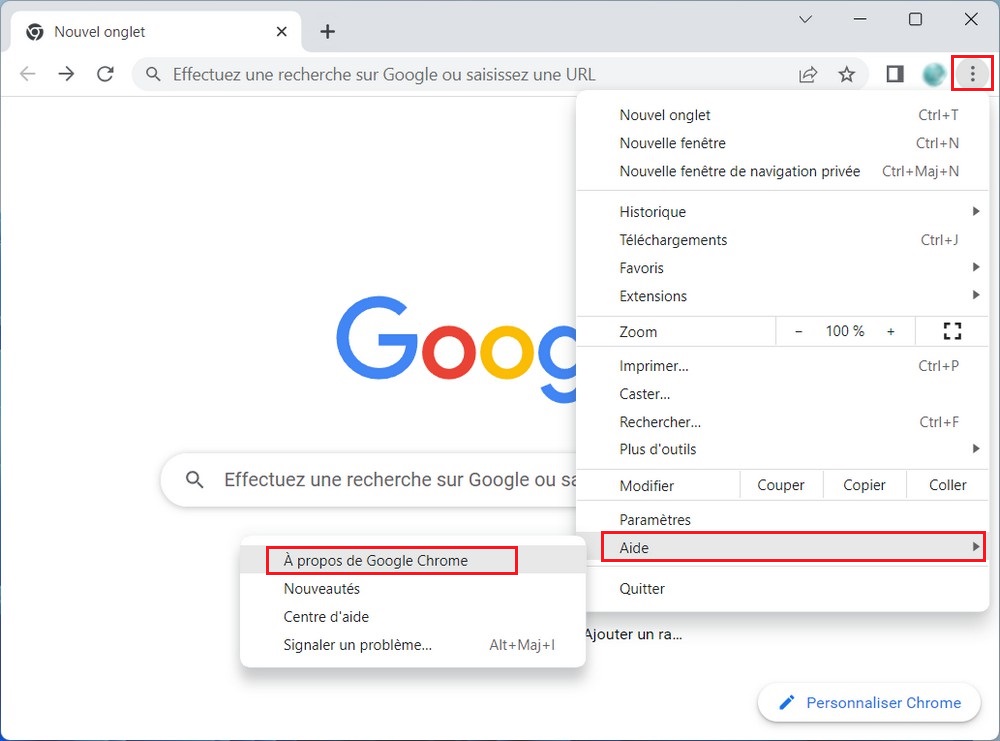Expand the Favoris submenu

click(x=783, y=268)
